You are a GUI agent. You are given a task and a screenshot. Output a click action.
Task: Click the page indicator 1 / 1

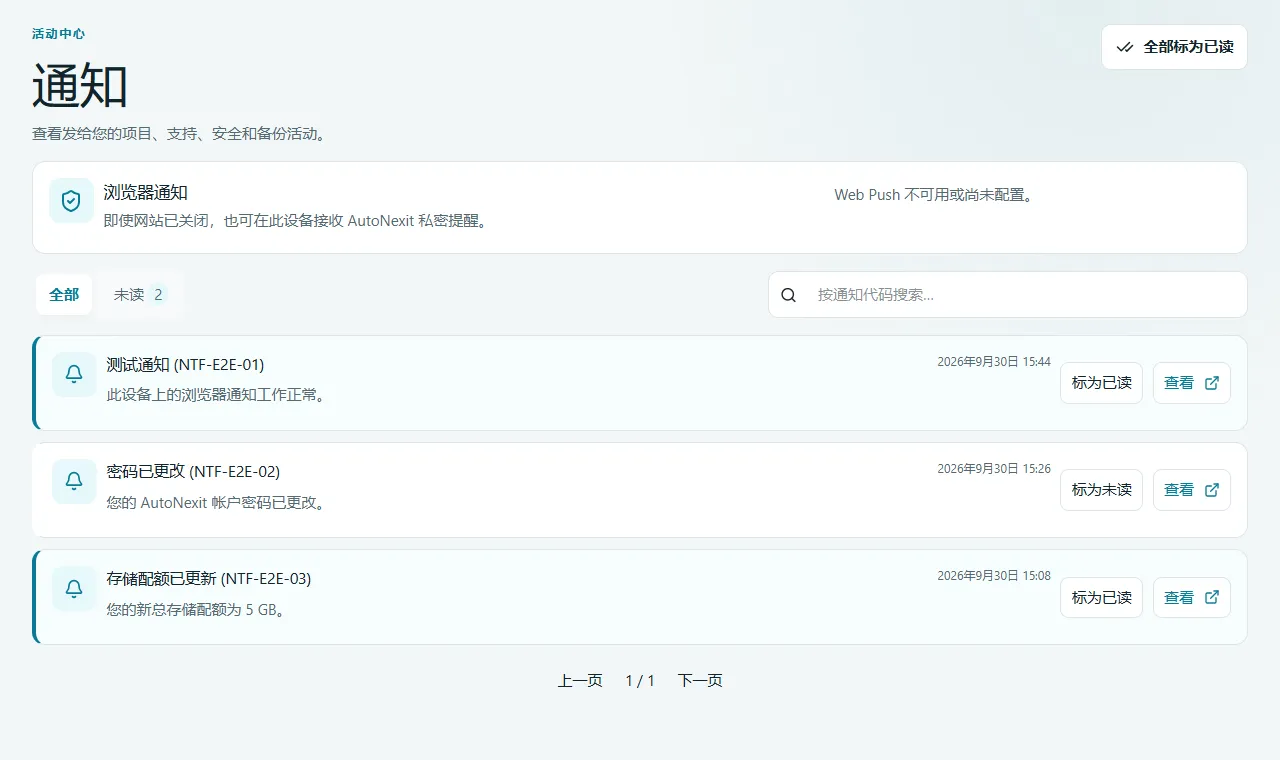[x=640, y=681]
